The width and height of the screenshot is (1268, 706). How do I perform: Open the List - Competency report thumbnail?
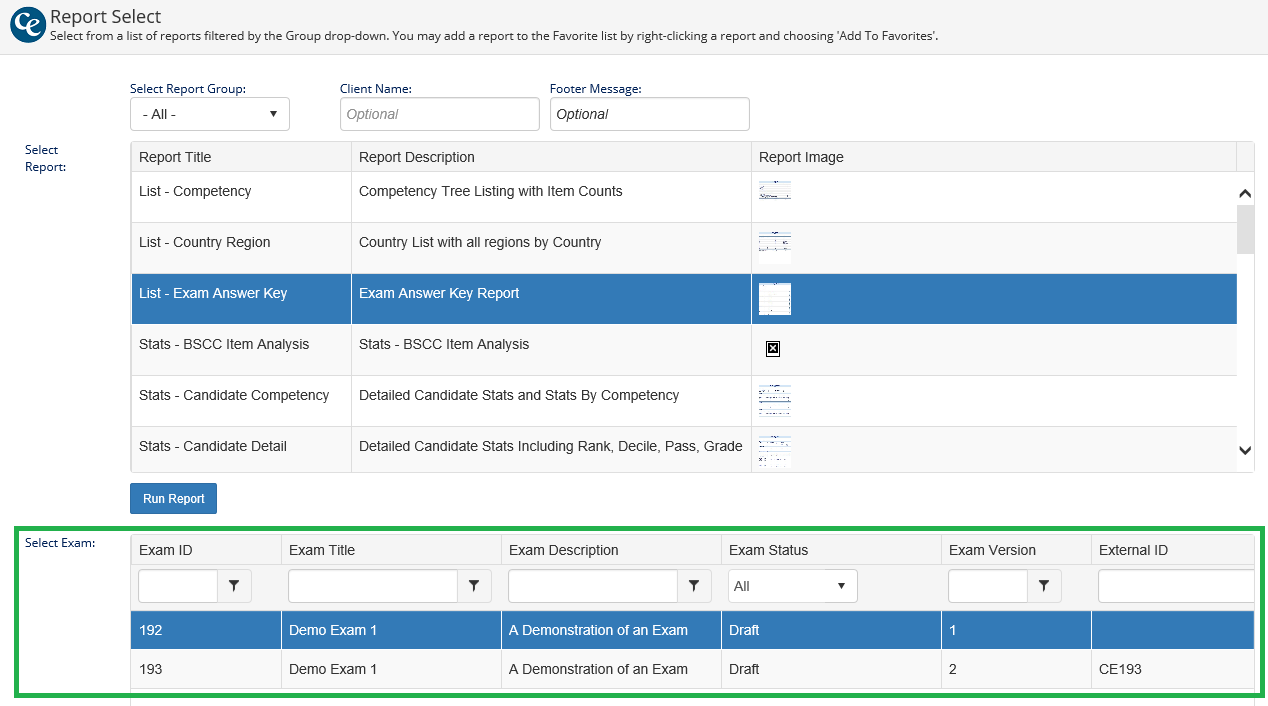point(774,191)
